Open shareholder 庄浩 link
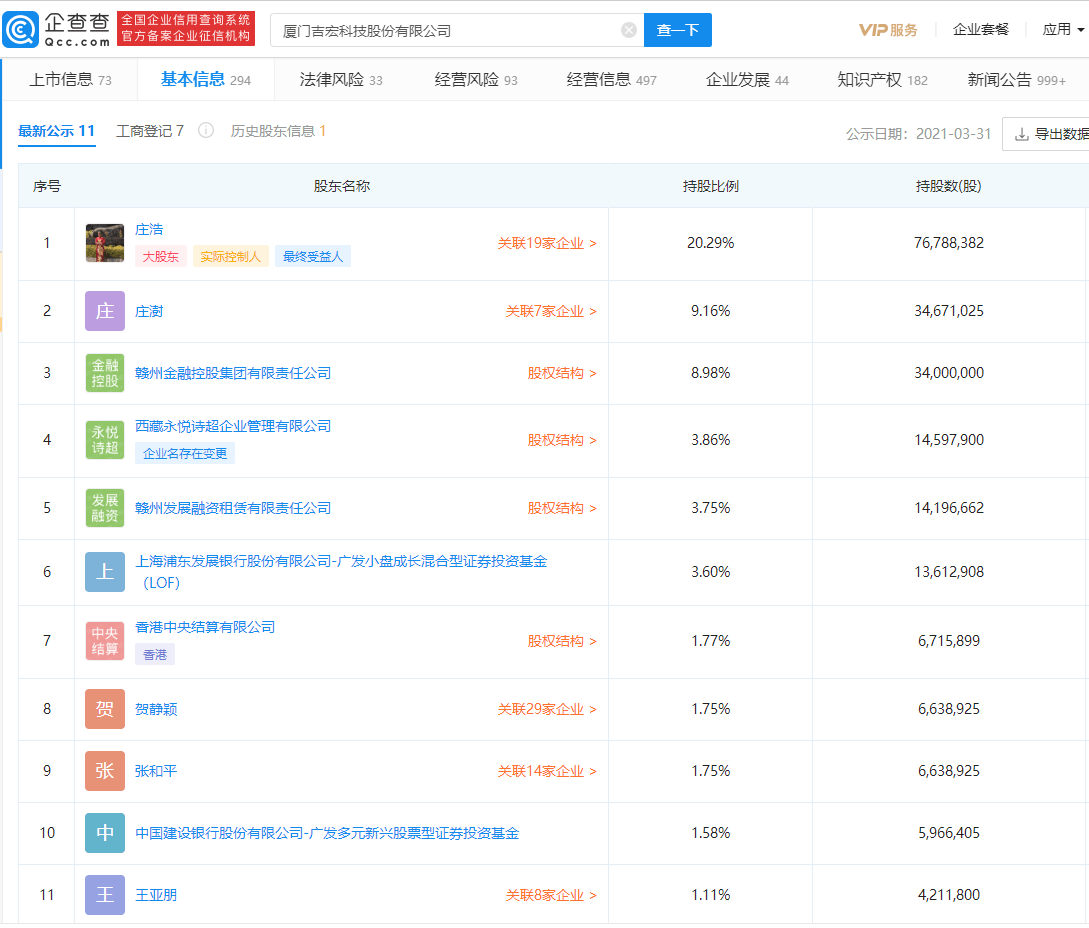This screenshot has width=1089, height=928. (x=149, y=229)
